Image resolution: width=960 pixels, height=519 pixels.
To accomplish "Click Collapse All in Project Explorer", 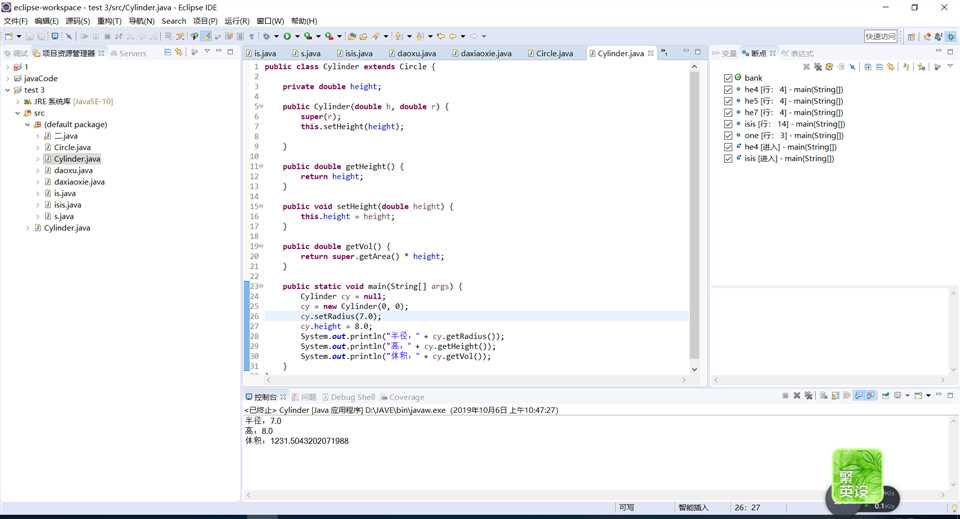I will click(x=168, y=53).
